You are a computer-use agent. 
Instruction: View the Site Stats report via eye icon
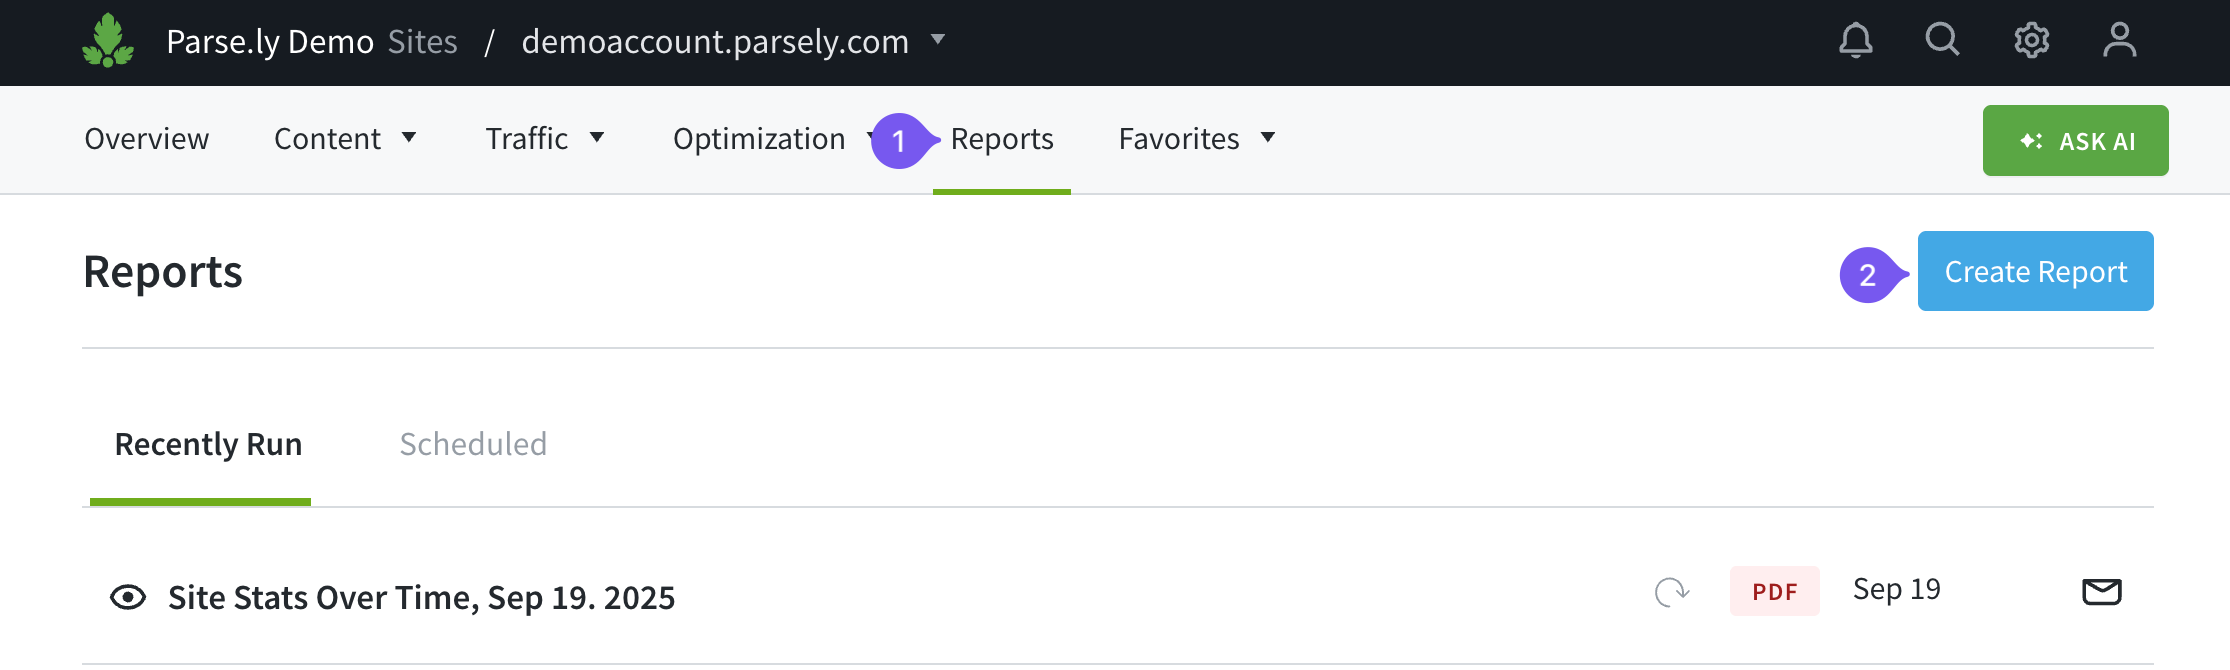coord(128,598)
